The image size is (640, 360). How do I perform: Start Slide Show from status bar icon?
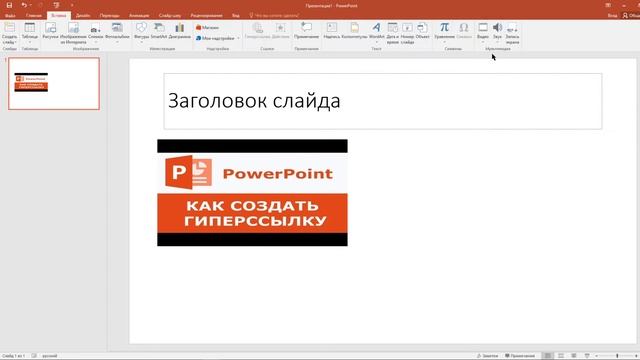(587, 356)
